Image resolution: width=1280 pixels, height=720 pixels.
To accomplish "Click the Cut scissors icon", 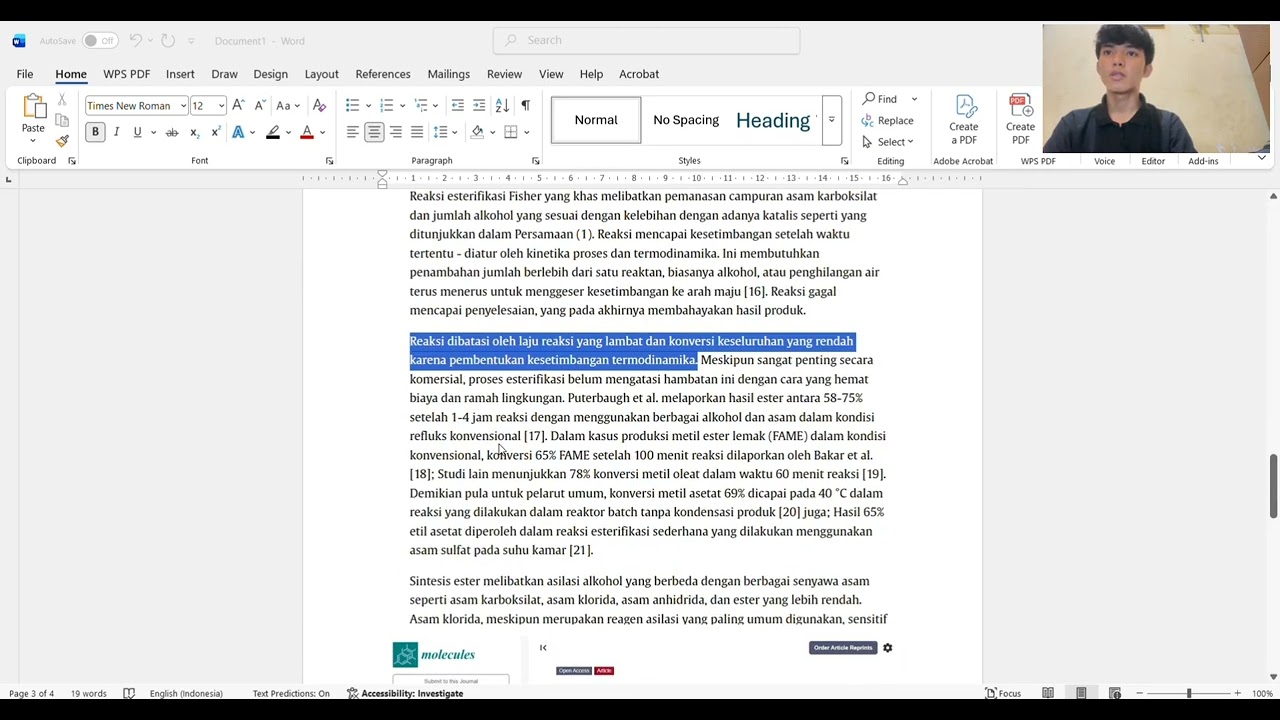I will [62, 100].
